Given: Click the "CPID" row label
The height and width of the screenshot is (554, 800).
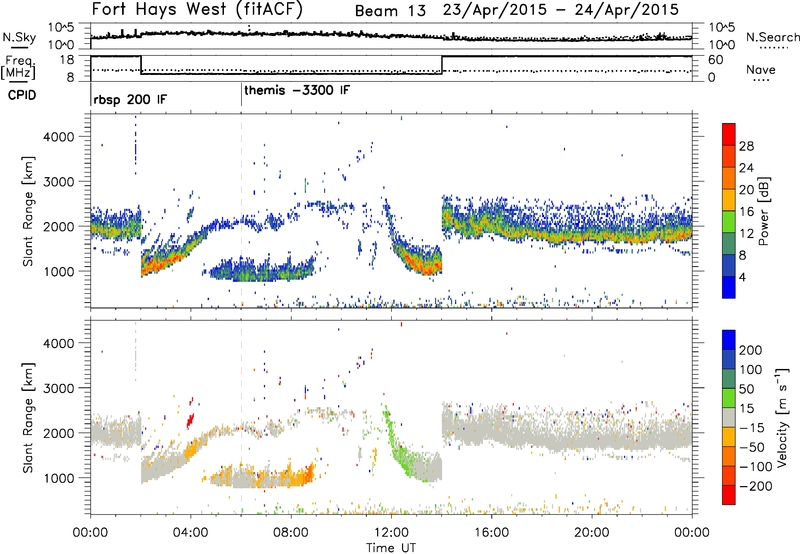Looking at the screenshot, I should point(22,95).
